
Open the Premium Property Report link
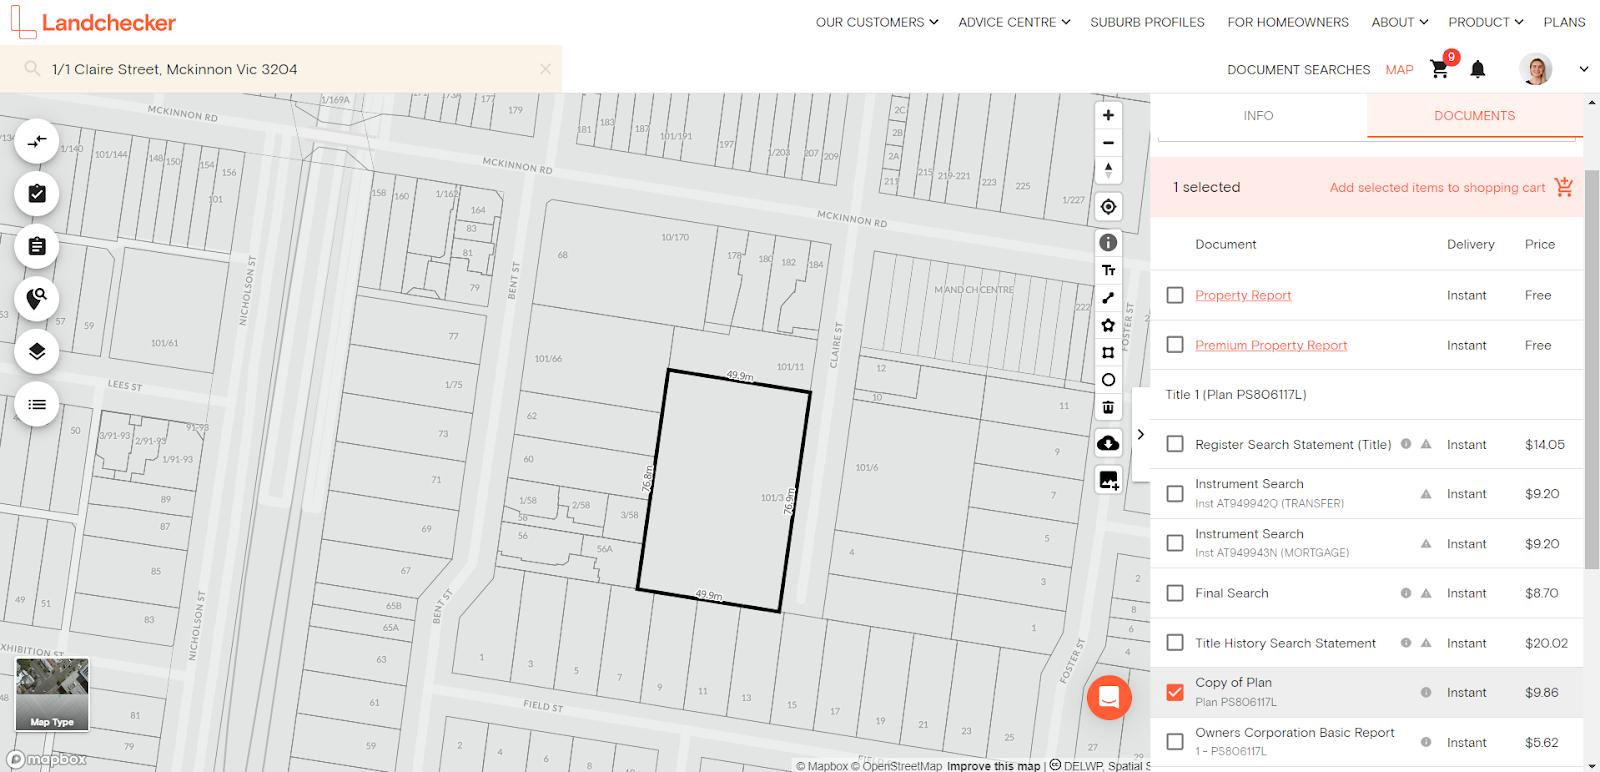point(1271,345)
